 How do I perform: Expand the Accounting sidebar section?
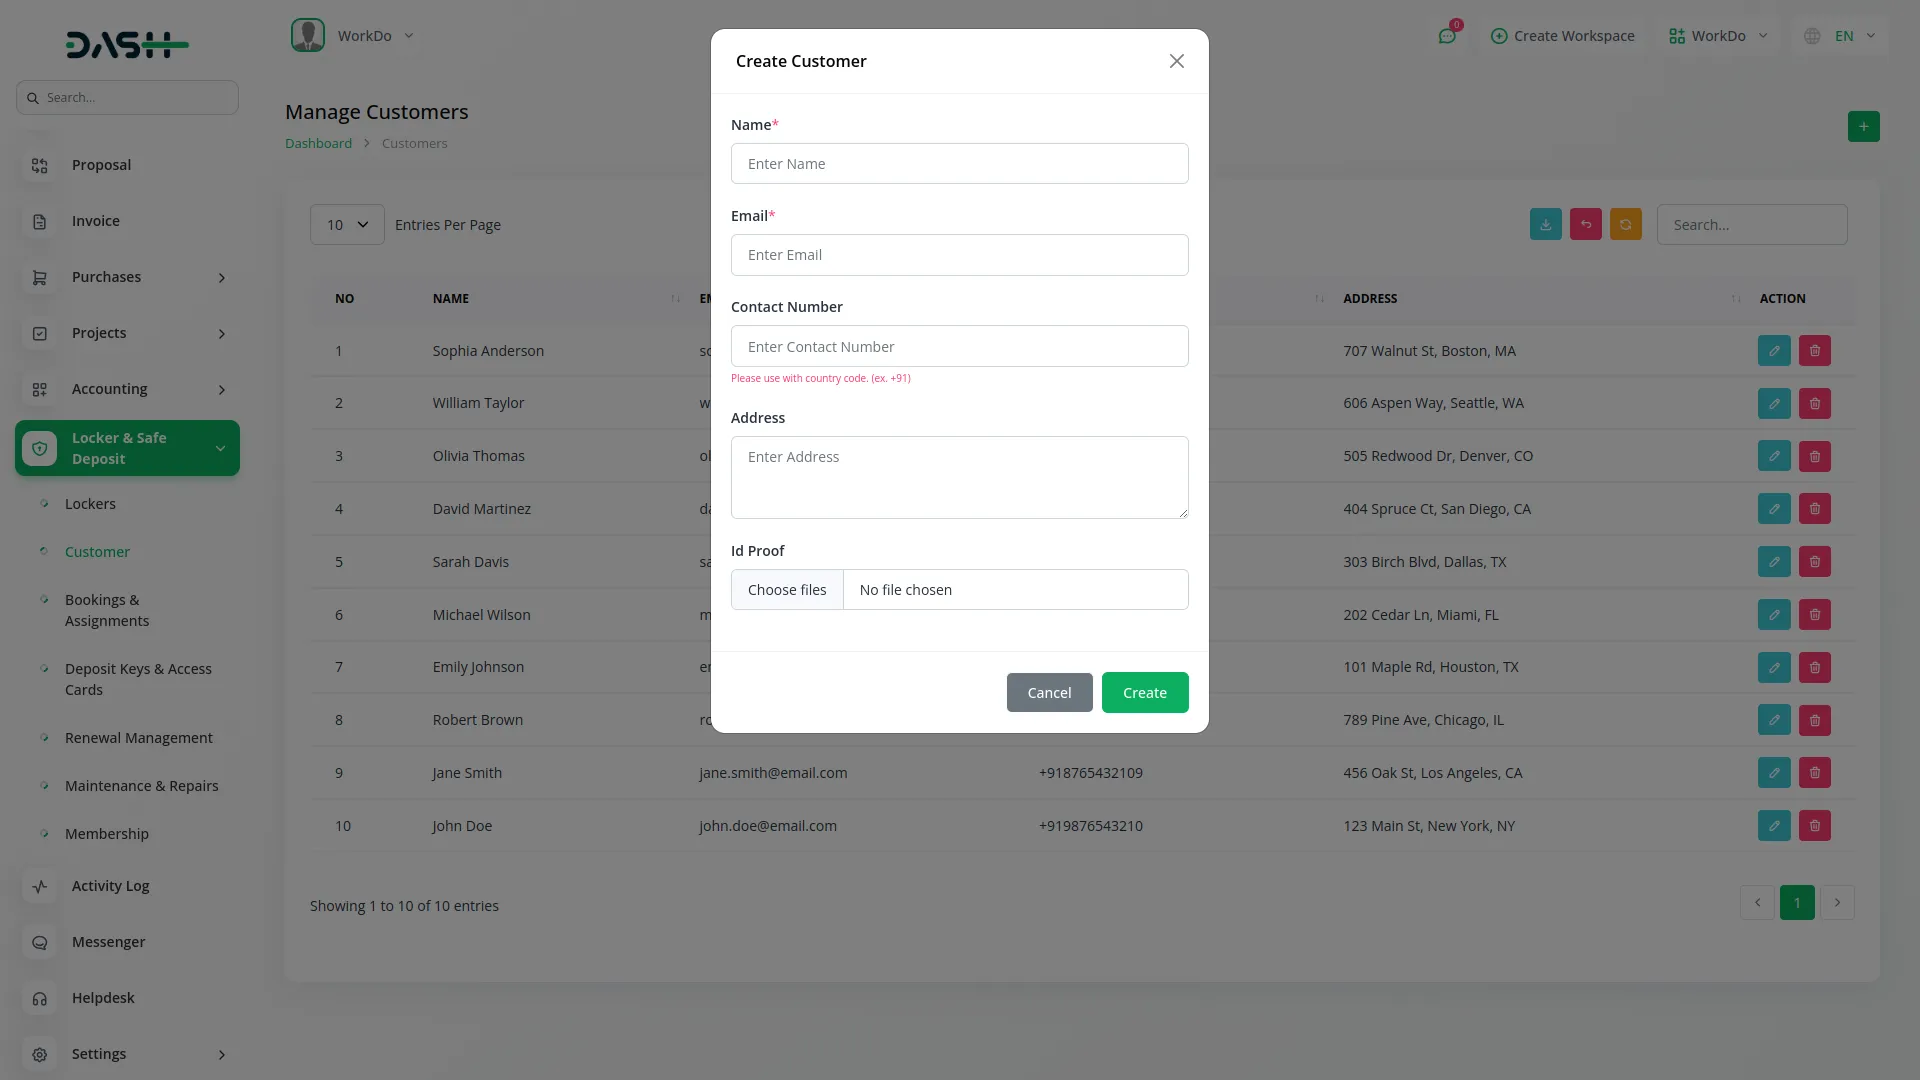(x=109, y=389)
